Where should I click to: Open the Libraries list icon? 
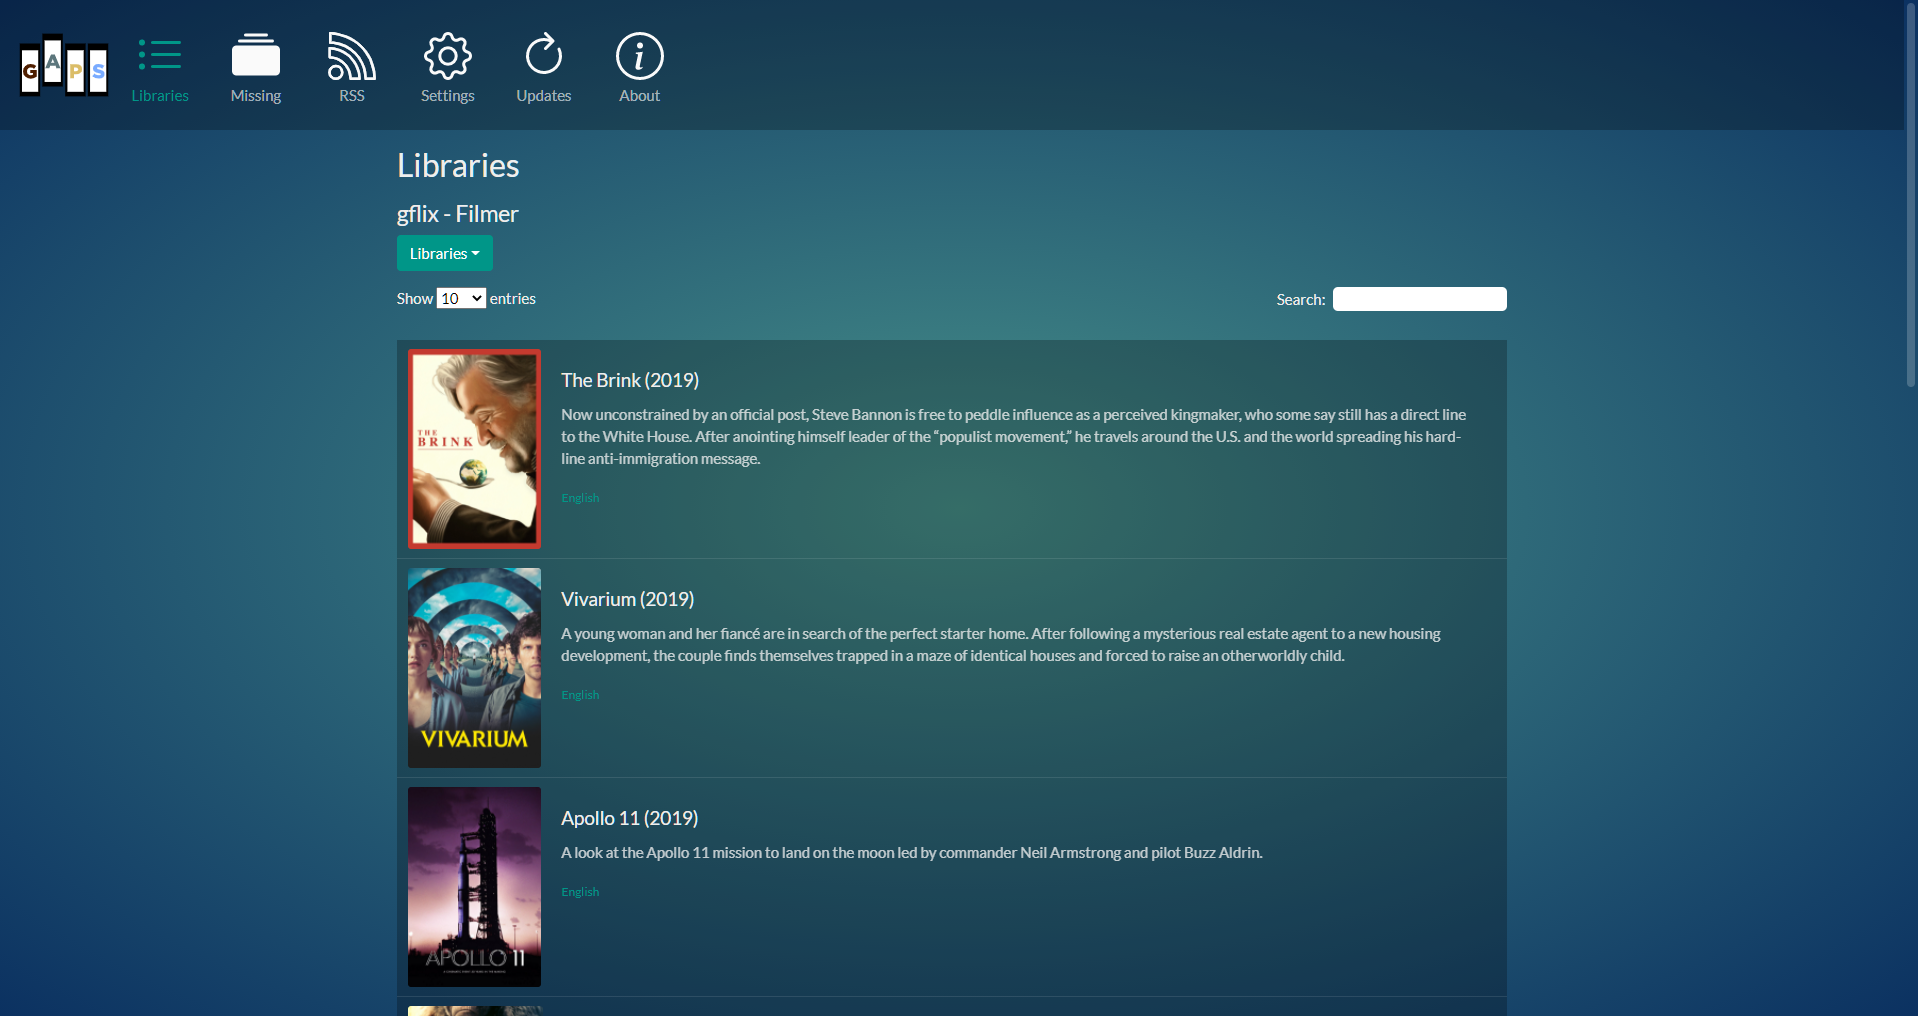(x=160, y=56)
